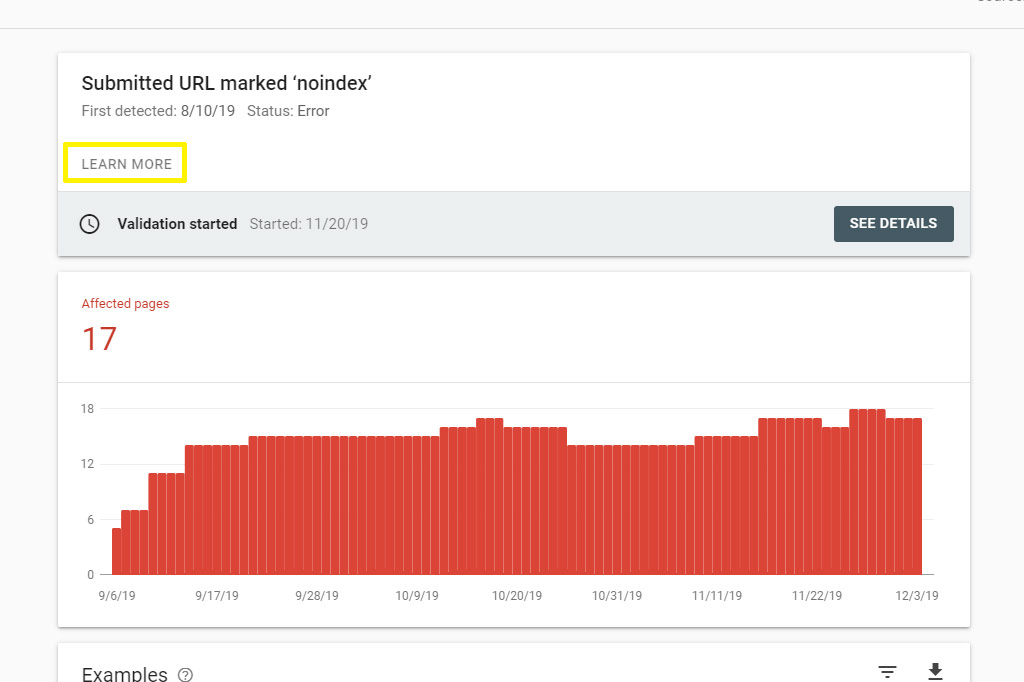
Task: Click the 11/22/19 axis date label
Action: (x=817, y=596)
